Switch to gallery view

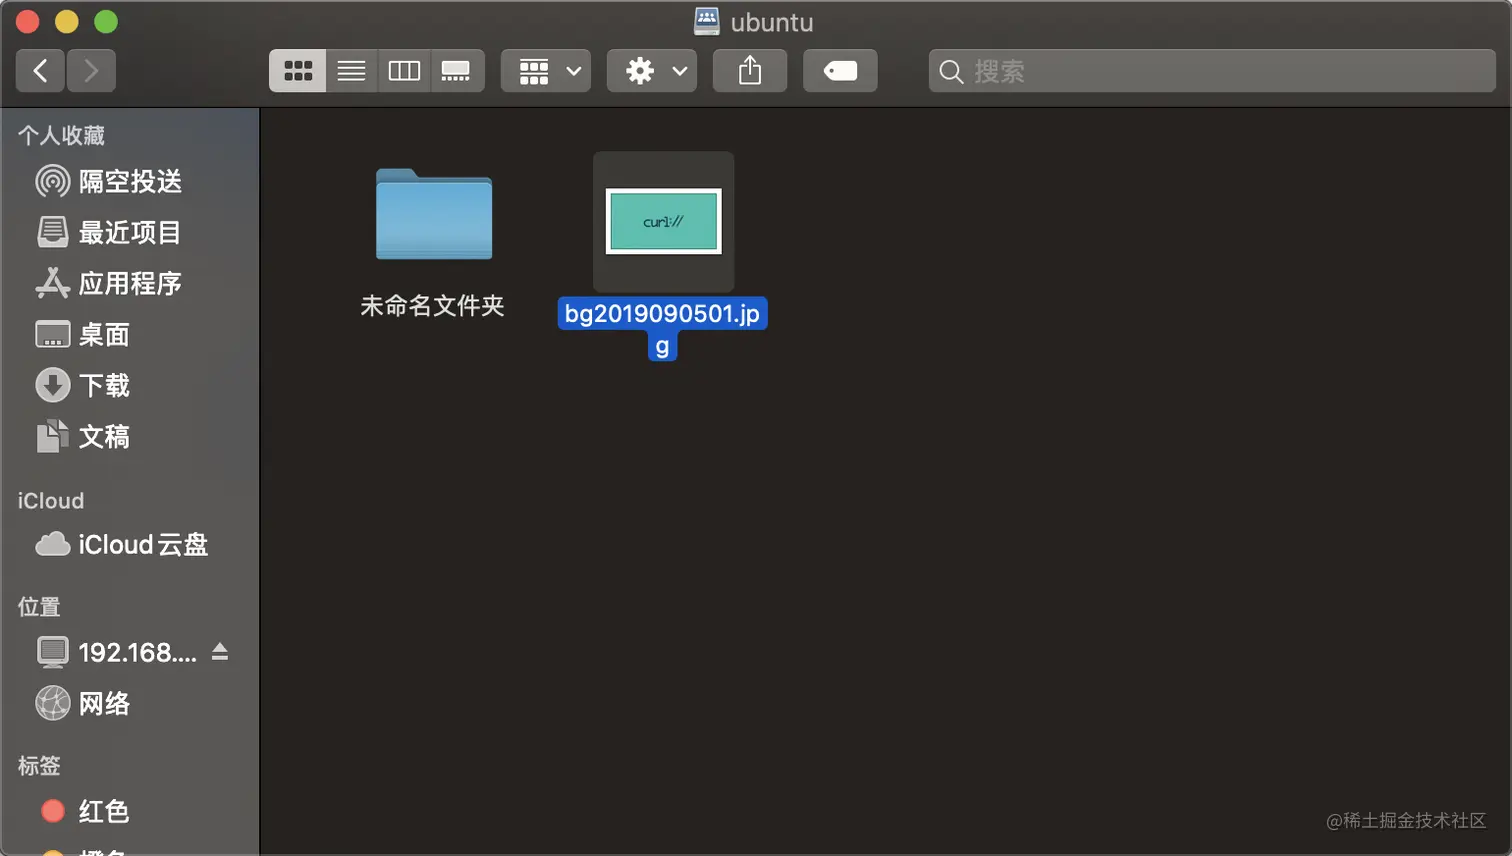point(457,71)
